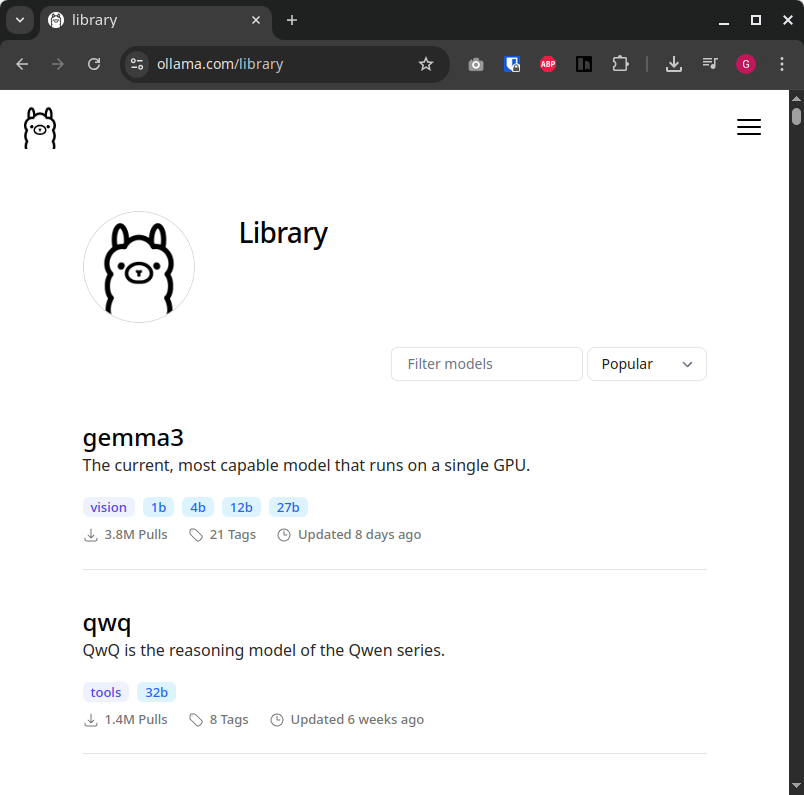
Task: Click the tab list arrow near tab strip
Action: tap(20, 20)
